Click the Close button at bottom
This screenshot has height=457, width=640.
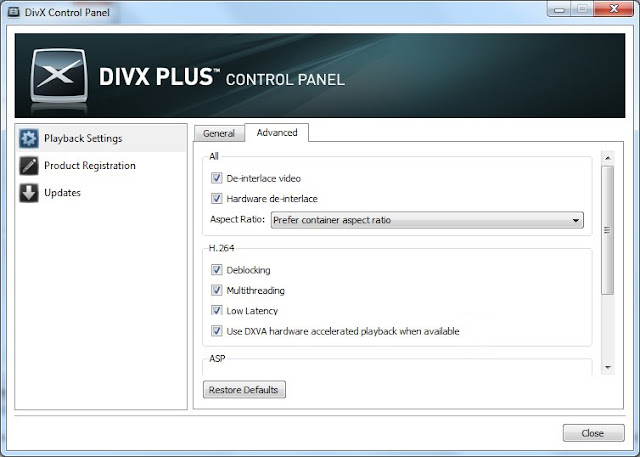[x=593, y=433]
